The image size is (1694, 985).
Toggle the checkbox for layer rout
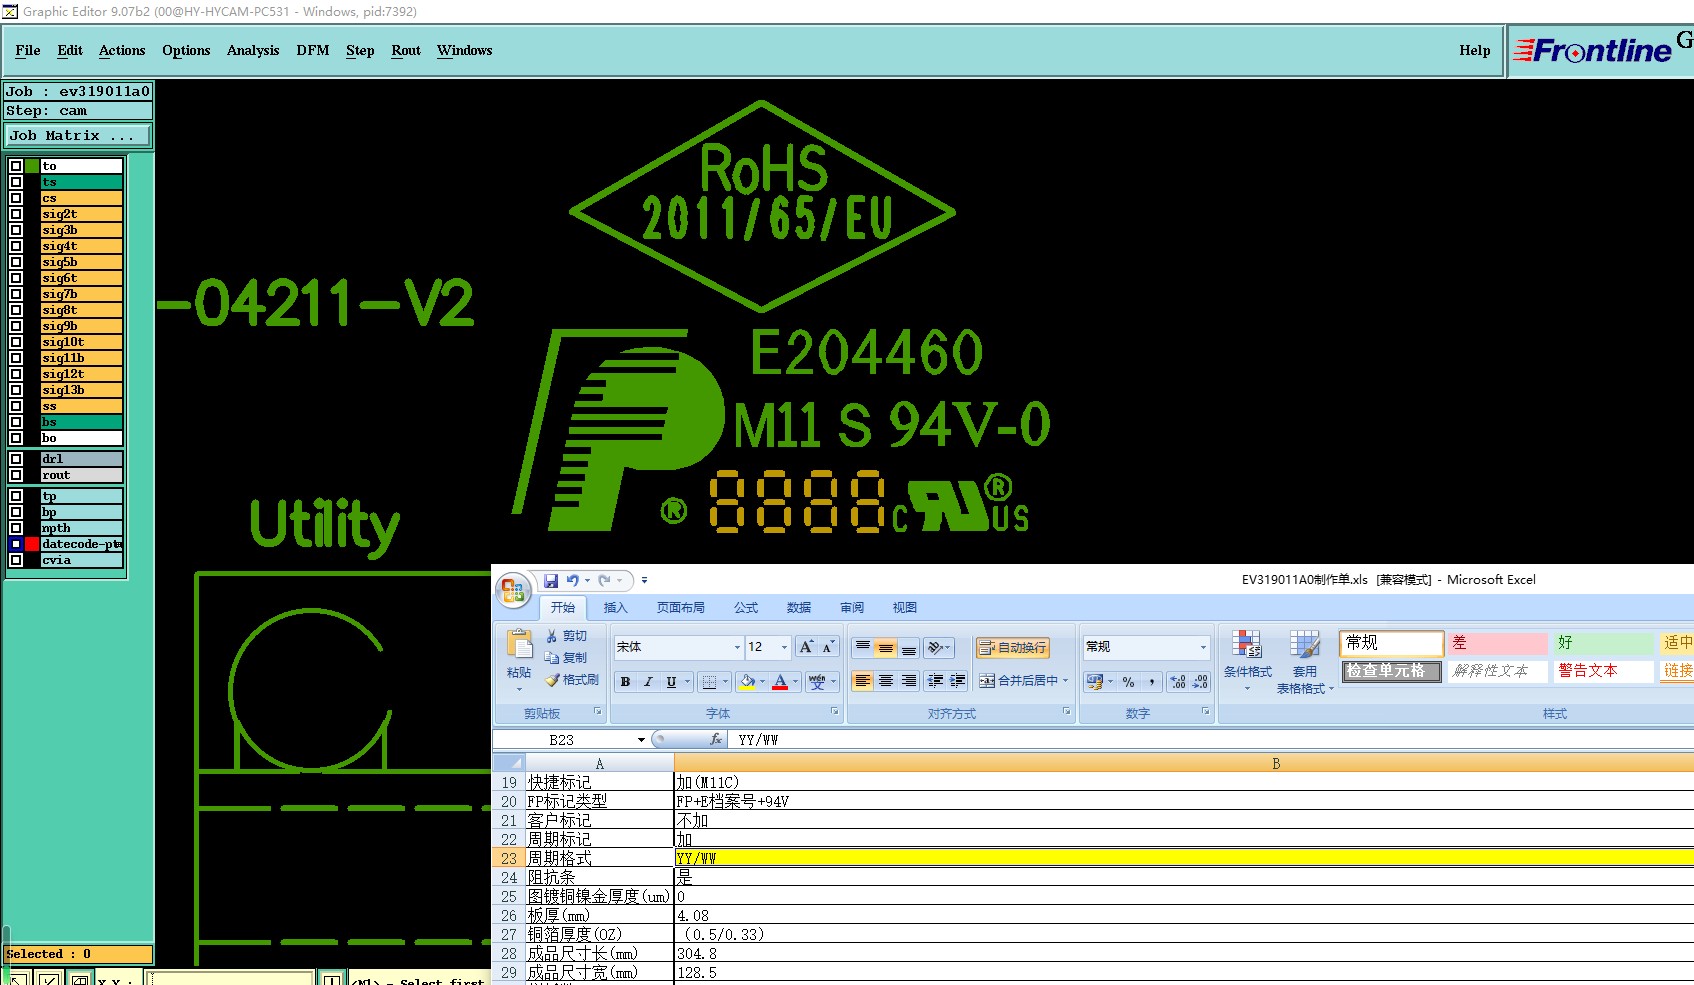pos(16,475)
